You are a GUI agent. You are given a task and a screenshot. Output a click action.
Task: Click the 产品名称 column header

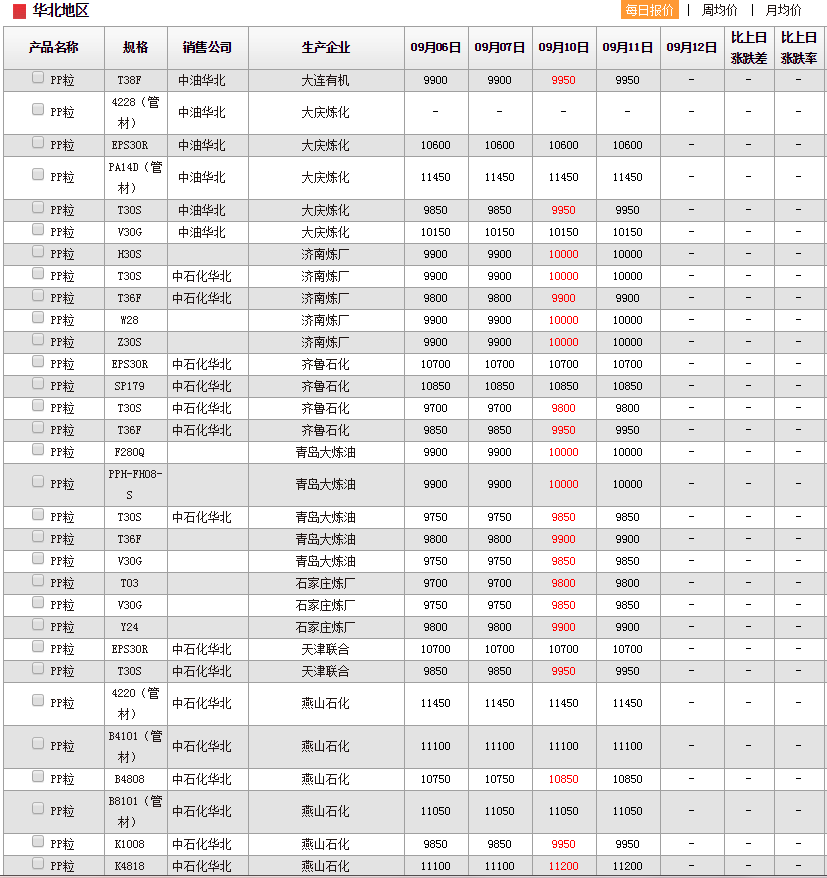coord(54,48)
